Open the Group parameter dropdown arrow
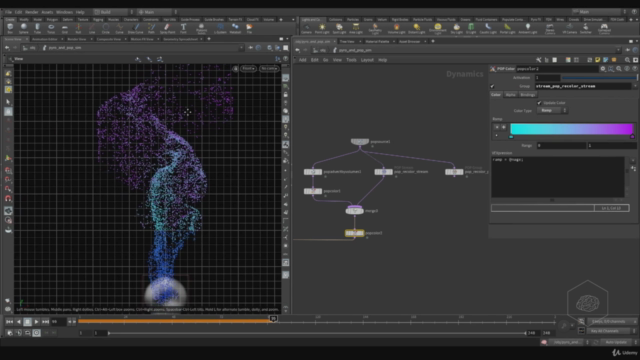The height and width of the screenshot is (360, 640). 635,86
